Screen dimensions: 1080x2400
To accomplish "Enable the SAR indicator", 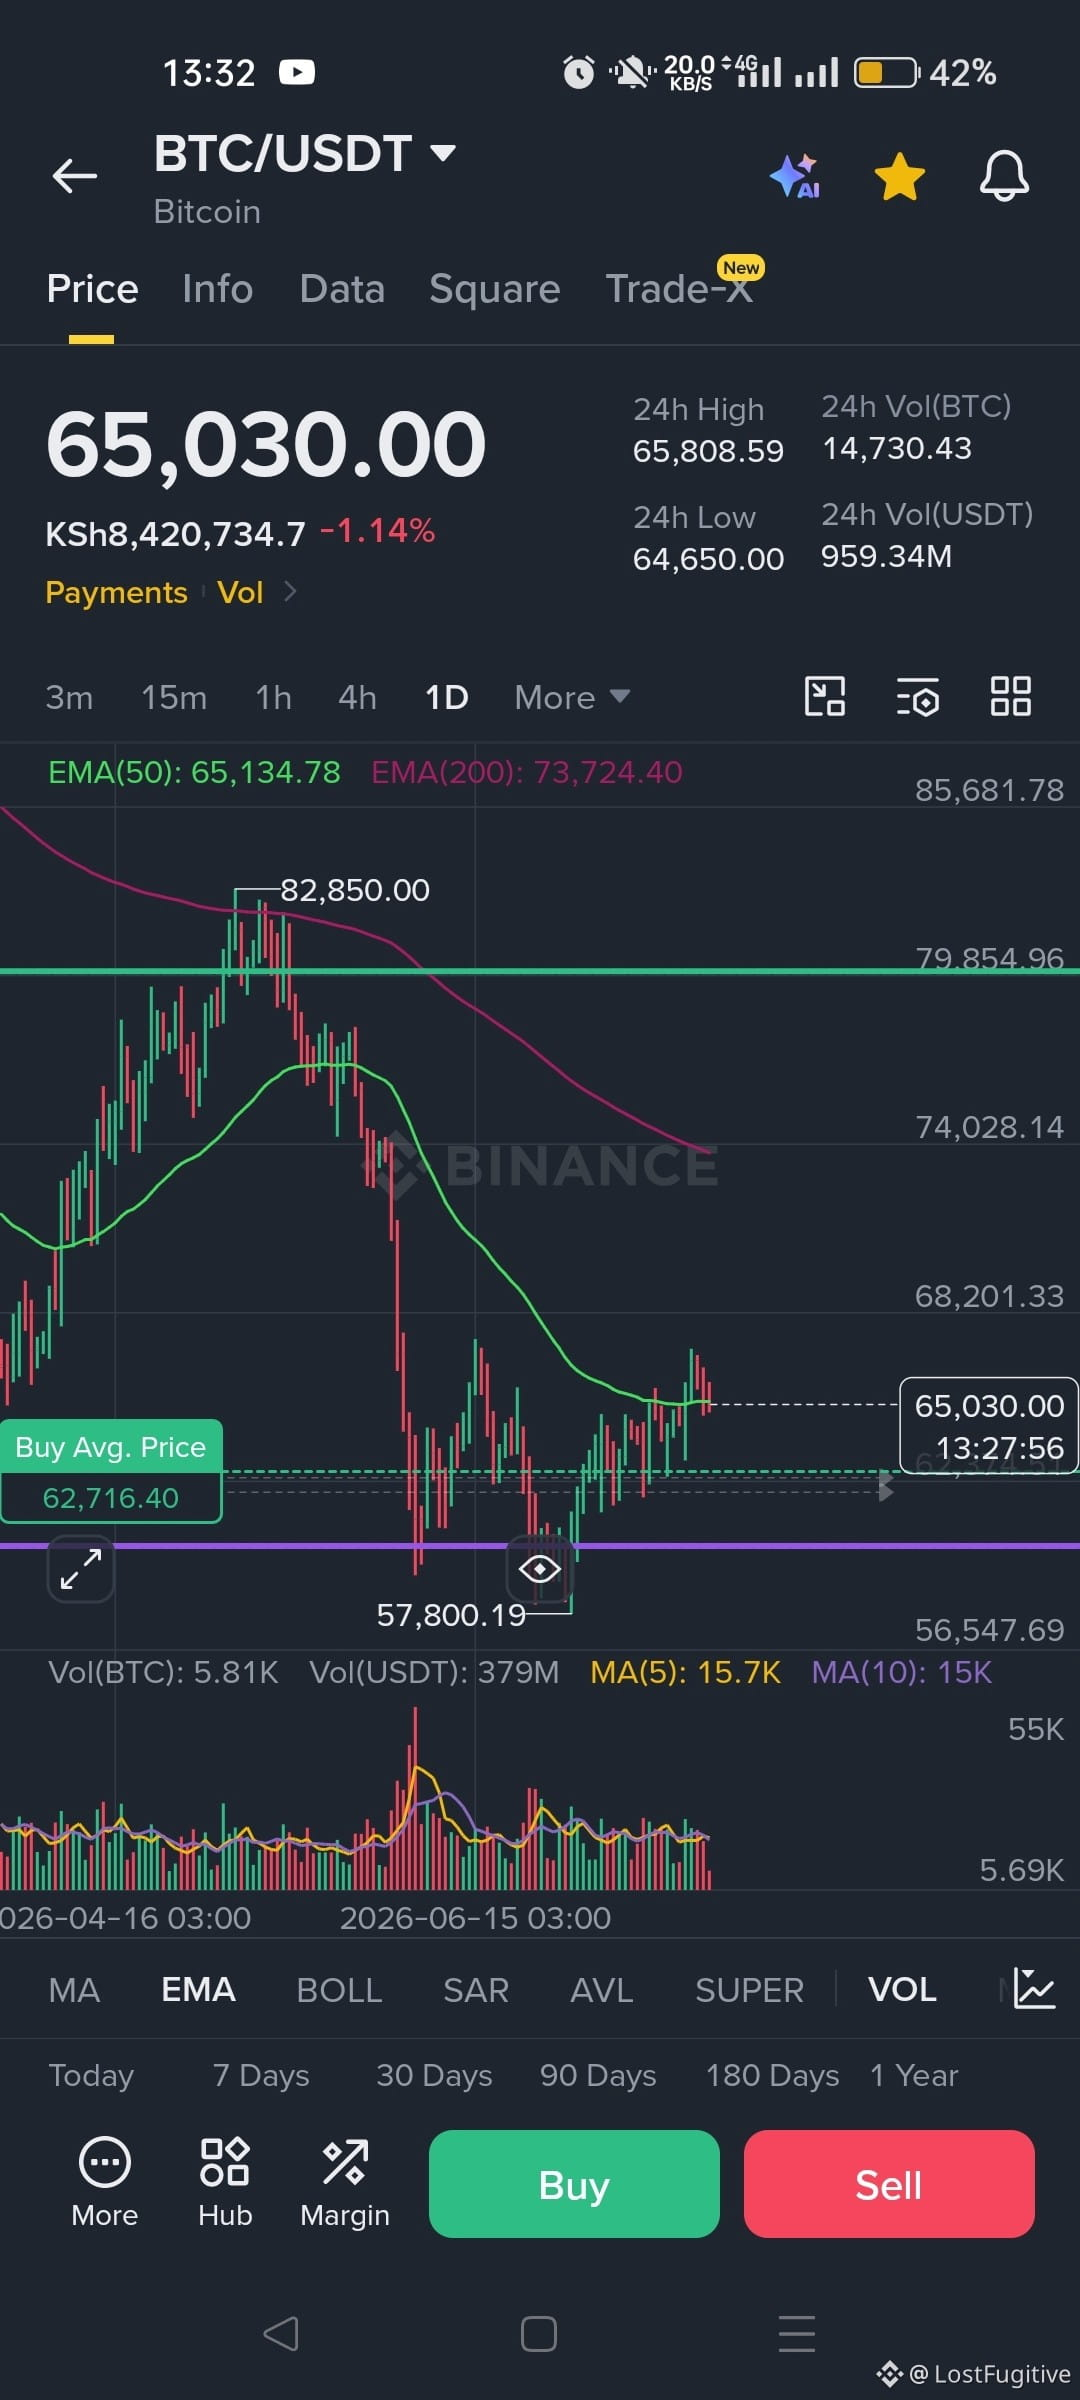I will 476,1990.
